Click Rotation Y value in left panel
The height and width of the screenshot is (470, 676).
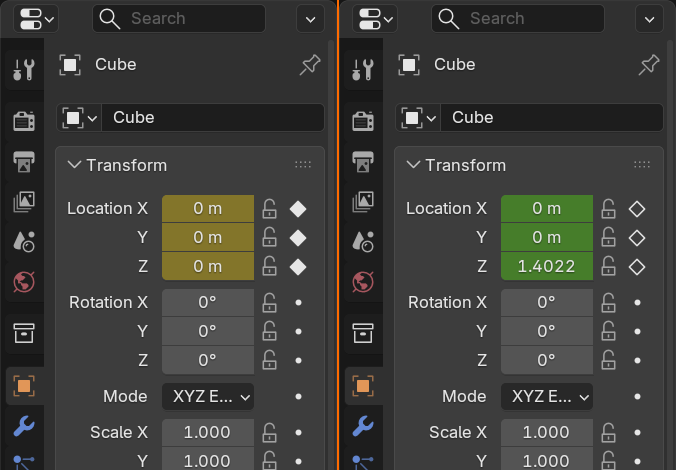point(208,332)
